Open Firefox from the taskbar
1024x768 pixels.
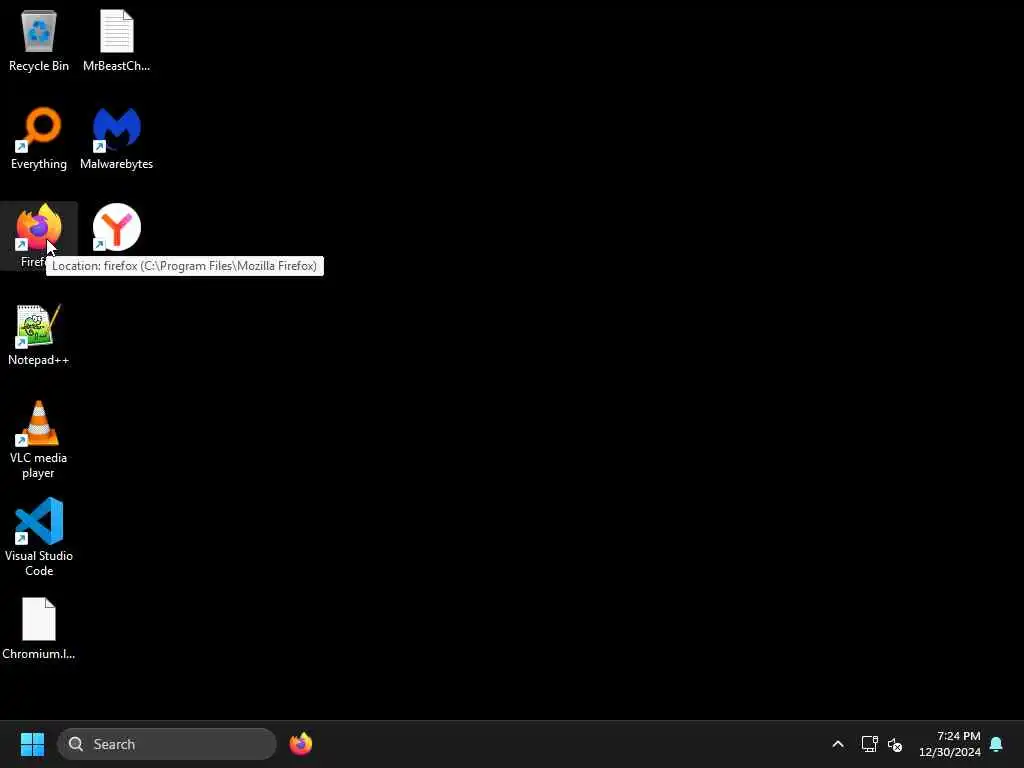[x=300, y=744]
